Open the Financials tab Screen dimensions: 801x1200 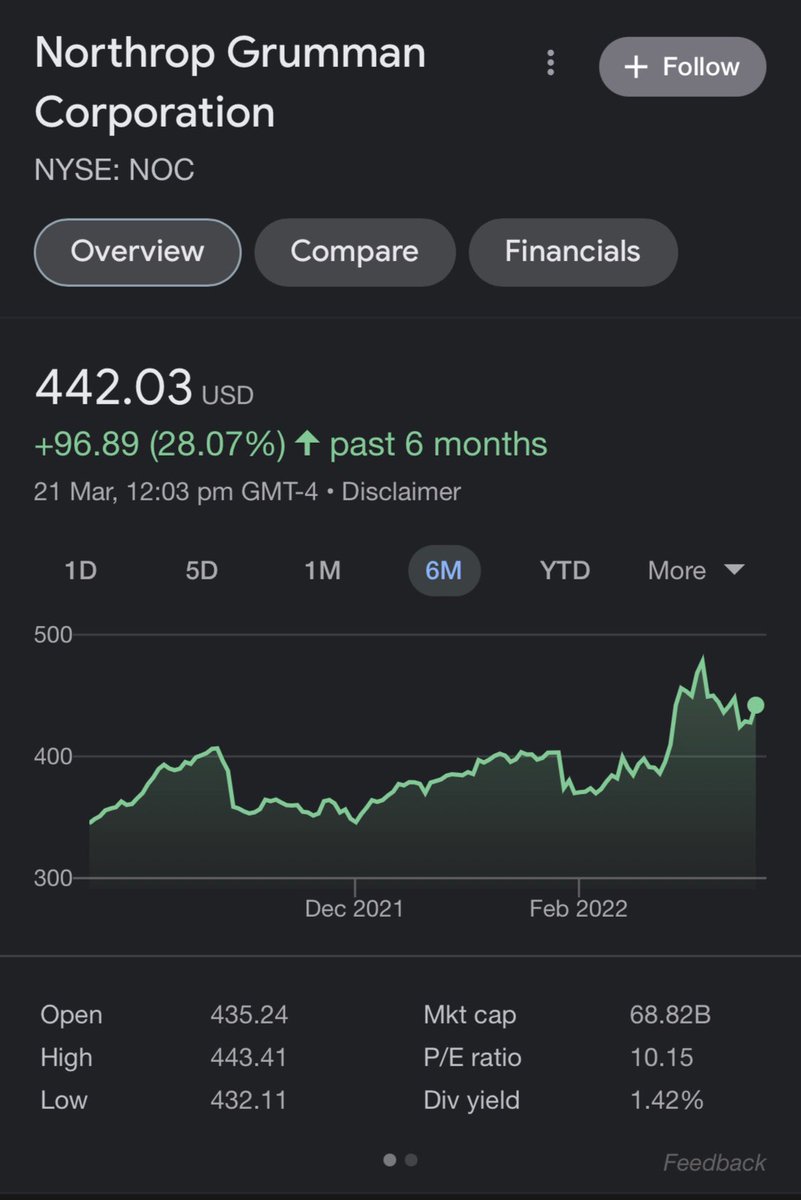(x=573, y=251)
